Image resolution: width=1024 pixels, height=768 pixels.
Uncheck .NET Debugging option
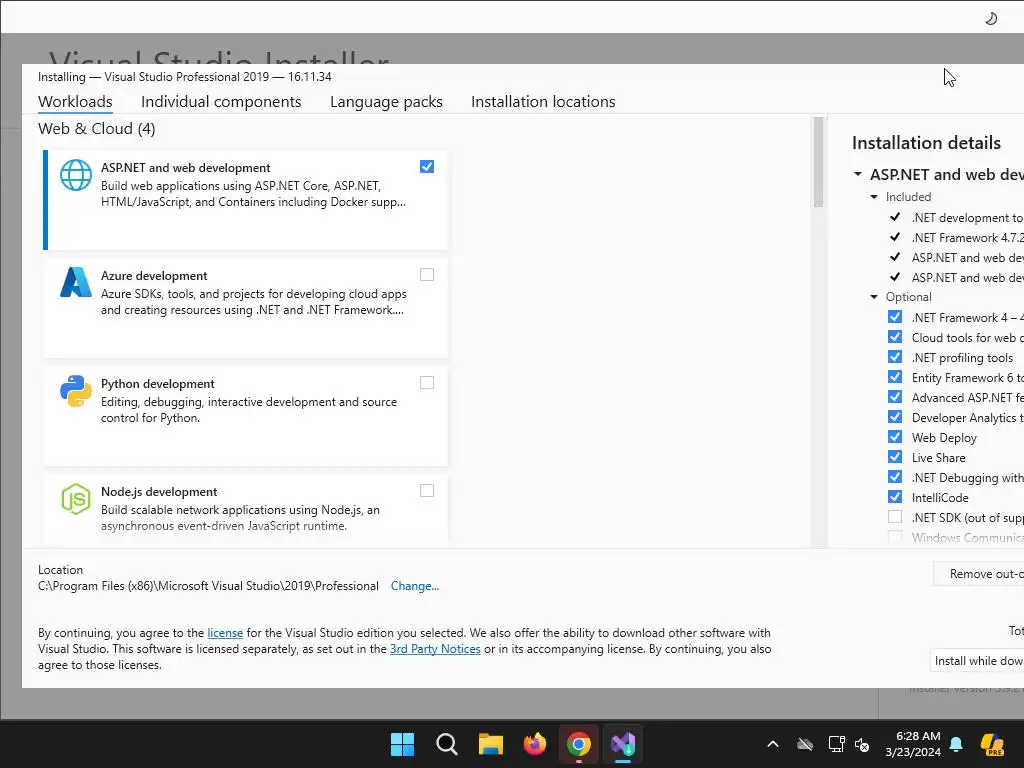895,477
